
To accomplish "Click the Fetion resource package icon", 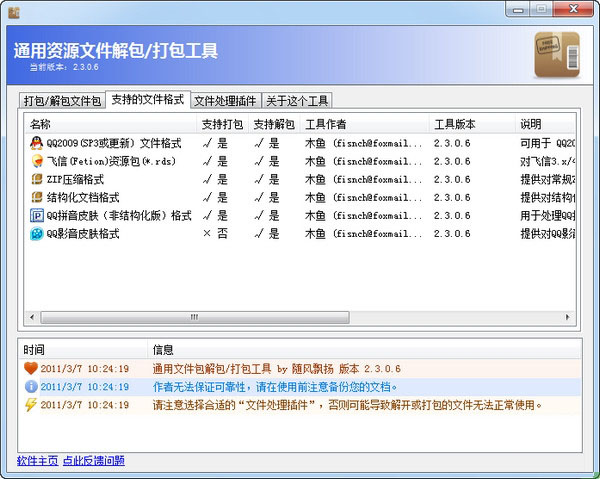I will click(37, 161).
